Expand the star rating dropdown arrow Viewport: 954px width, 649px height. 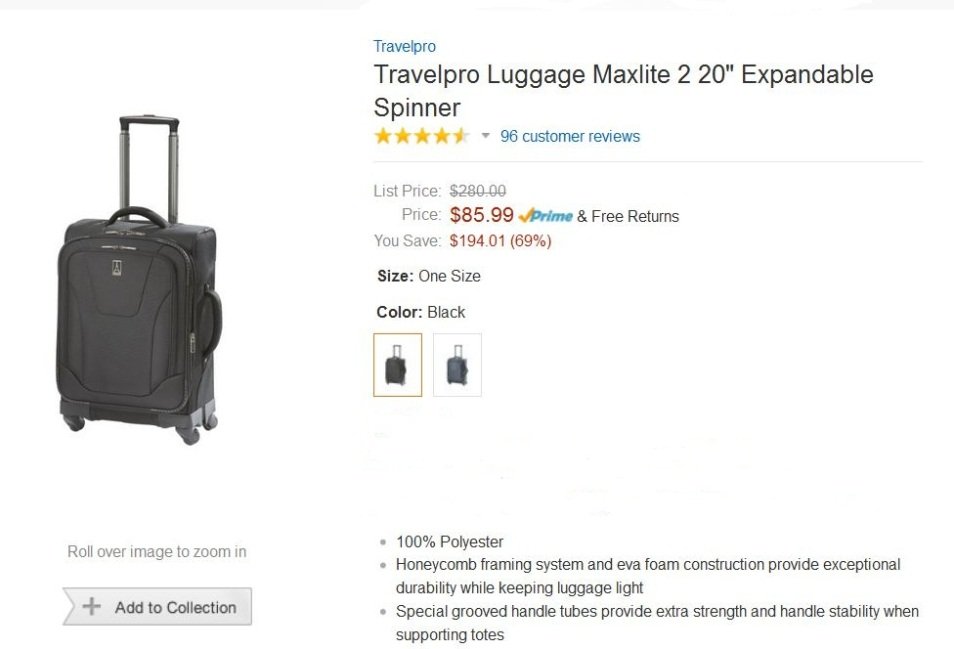(486, 136)
